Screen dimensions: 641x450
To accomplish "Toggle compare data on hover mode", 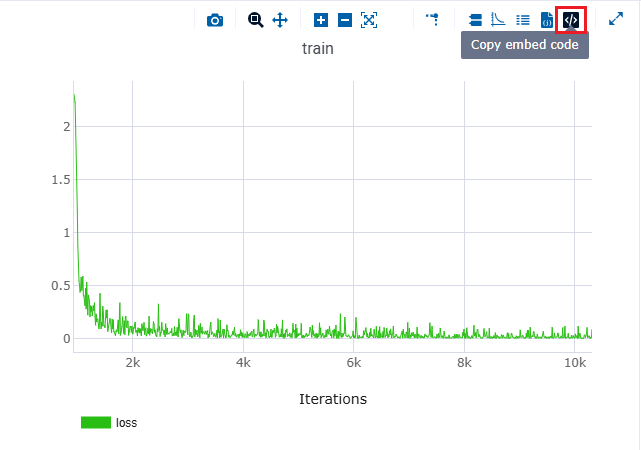I will pyautogui.click(x=475, y=20).
